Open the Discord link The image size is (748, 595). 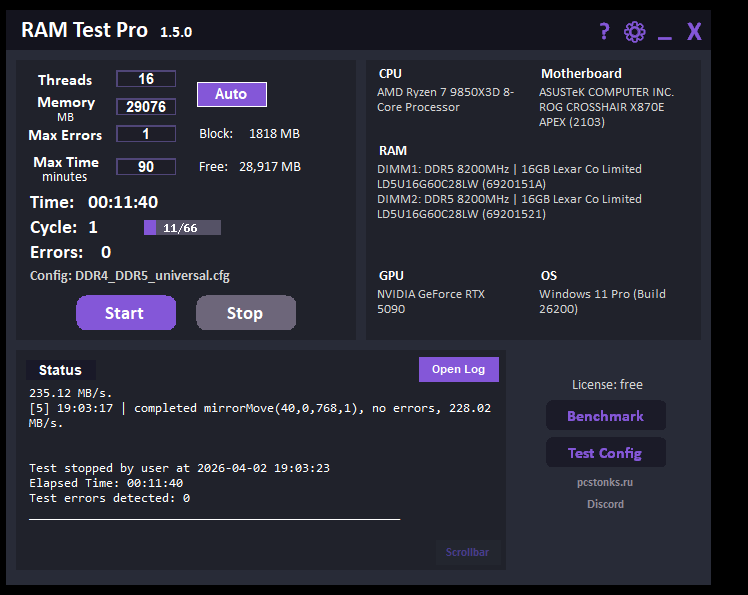[x=605, y=504]
